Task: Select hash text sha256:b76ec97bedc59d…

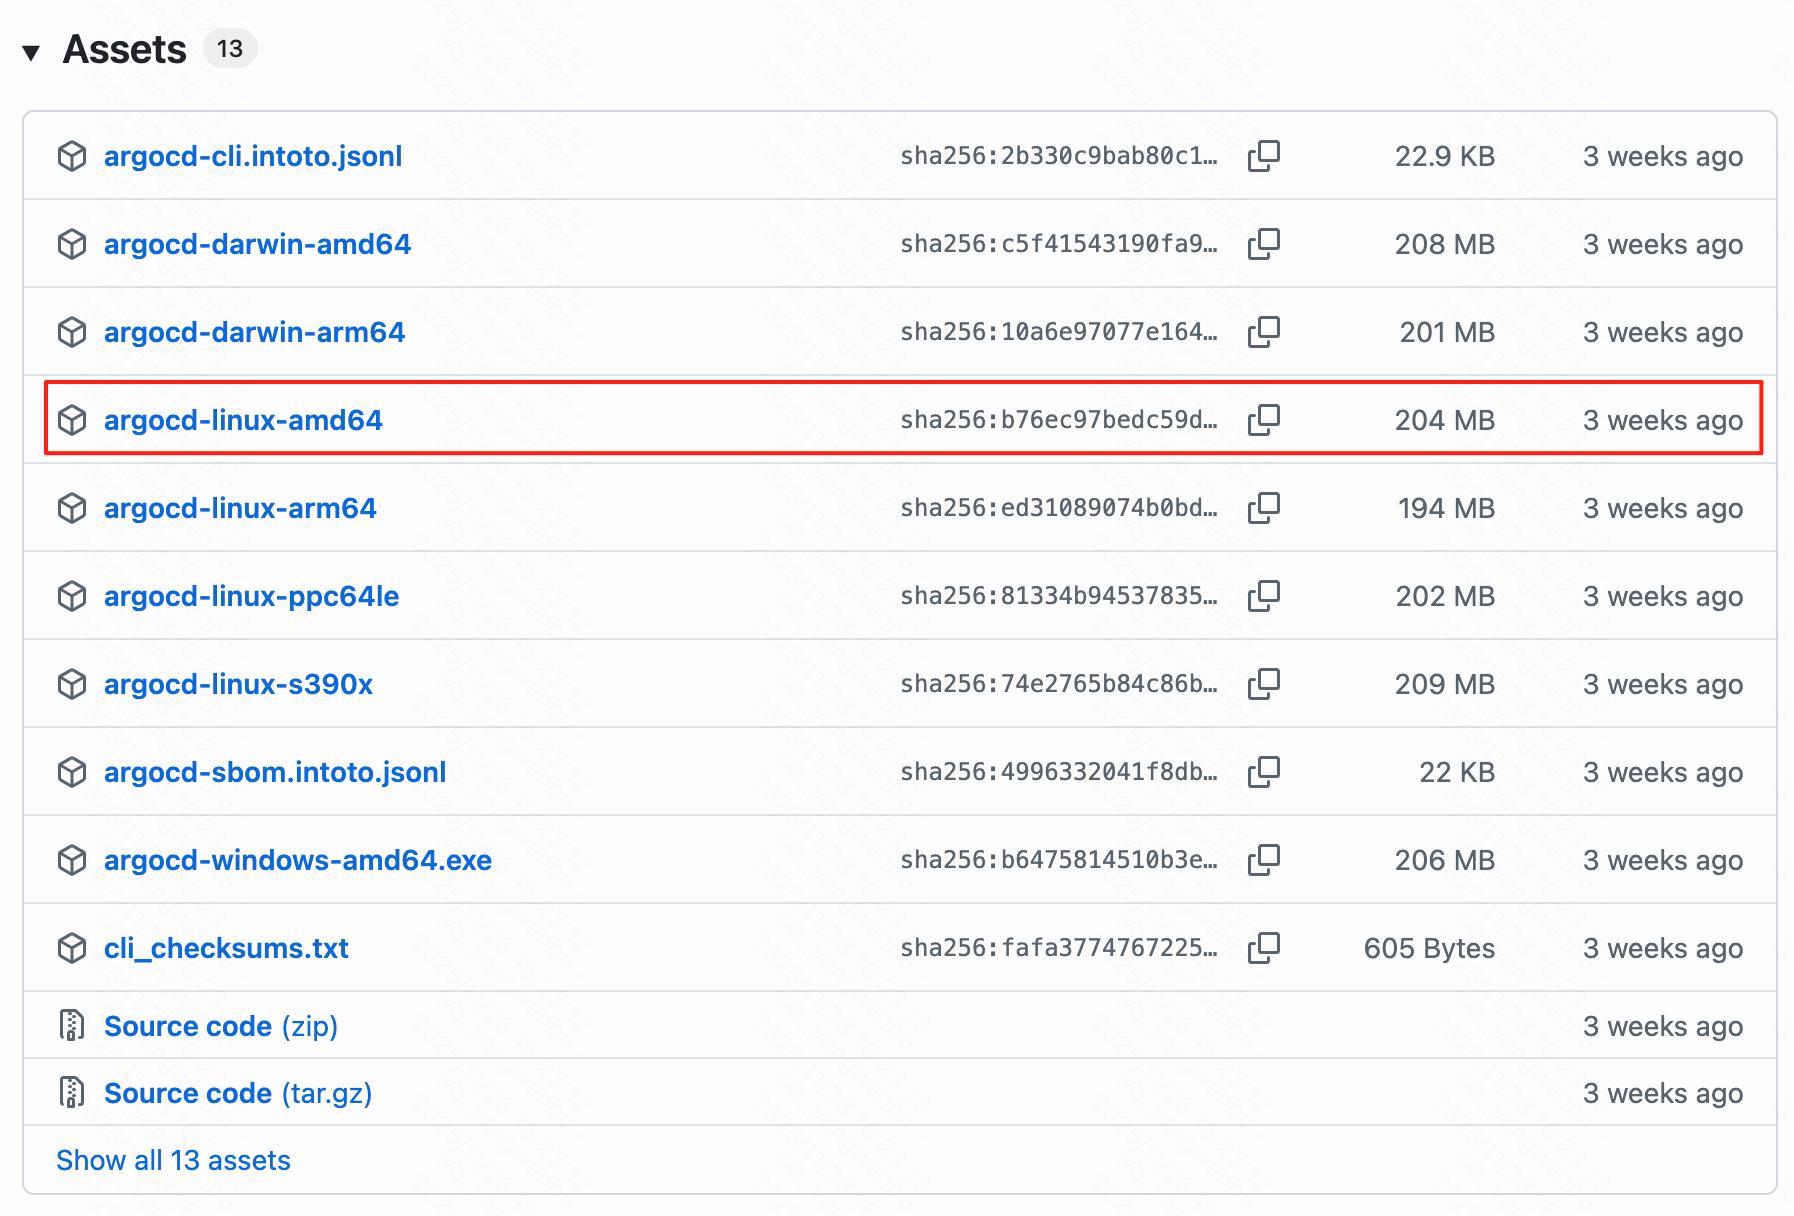Action: tap(1059, 420)
